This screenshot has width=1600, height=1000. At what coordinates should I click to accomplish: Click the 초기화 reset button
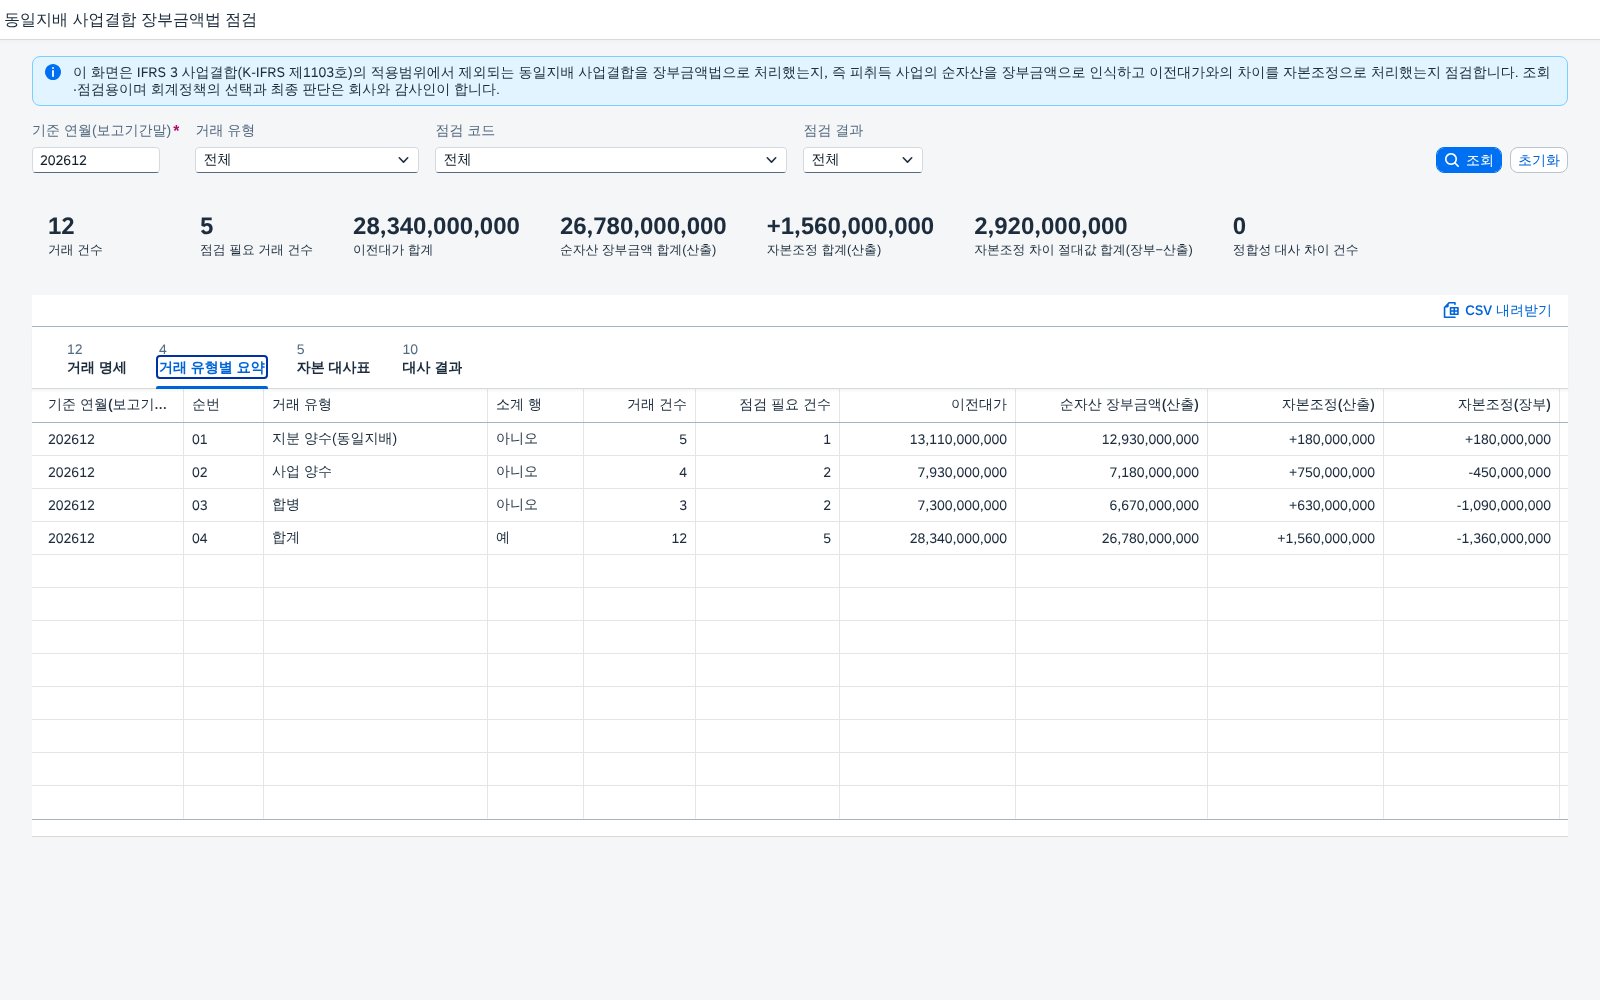(x=1539, y=160)
